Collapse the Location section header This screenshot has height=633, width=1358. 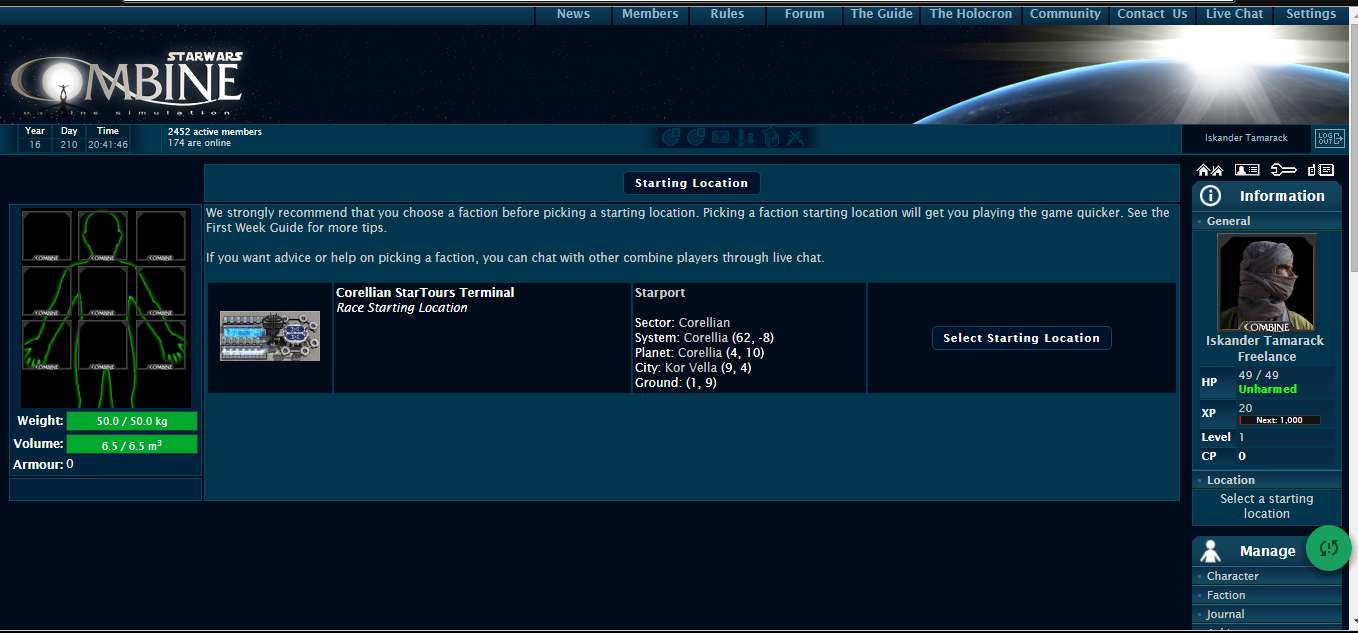(x=1230, y=480)
